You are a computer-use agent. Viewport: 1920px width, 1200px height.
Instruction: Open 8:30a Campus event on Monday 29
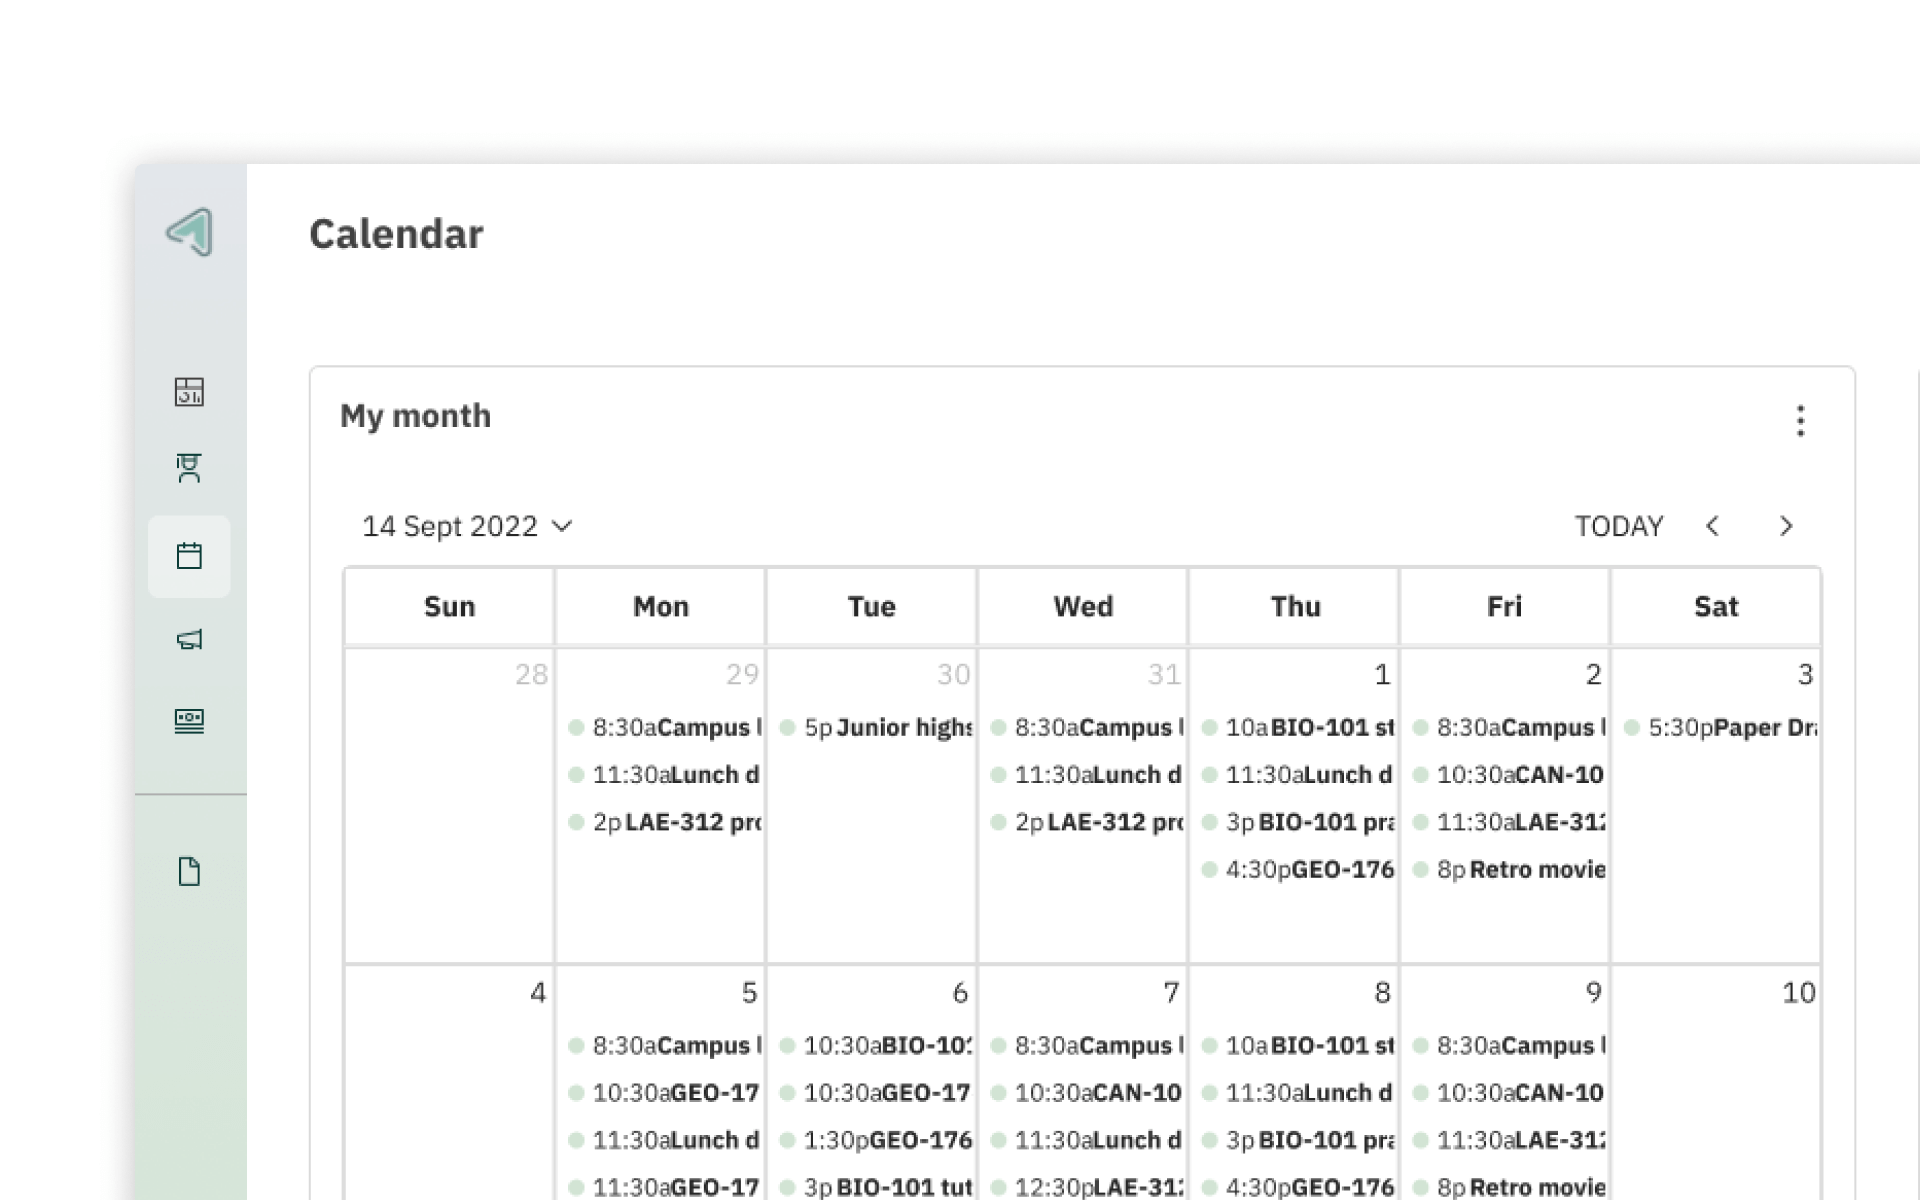coord(664,727)
